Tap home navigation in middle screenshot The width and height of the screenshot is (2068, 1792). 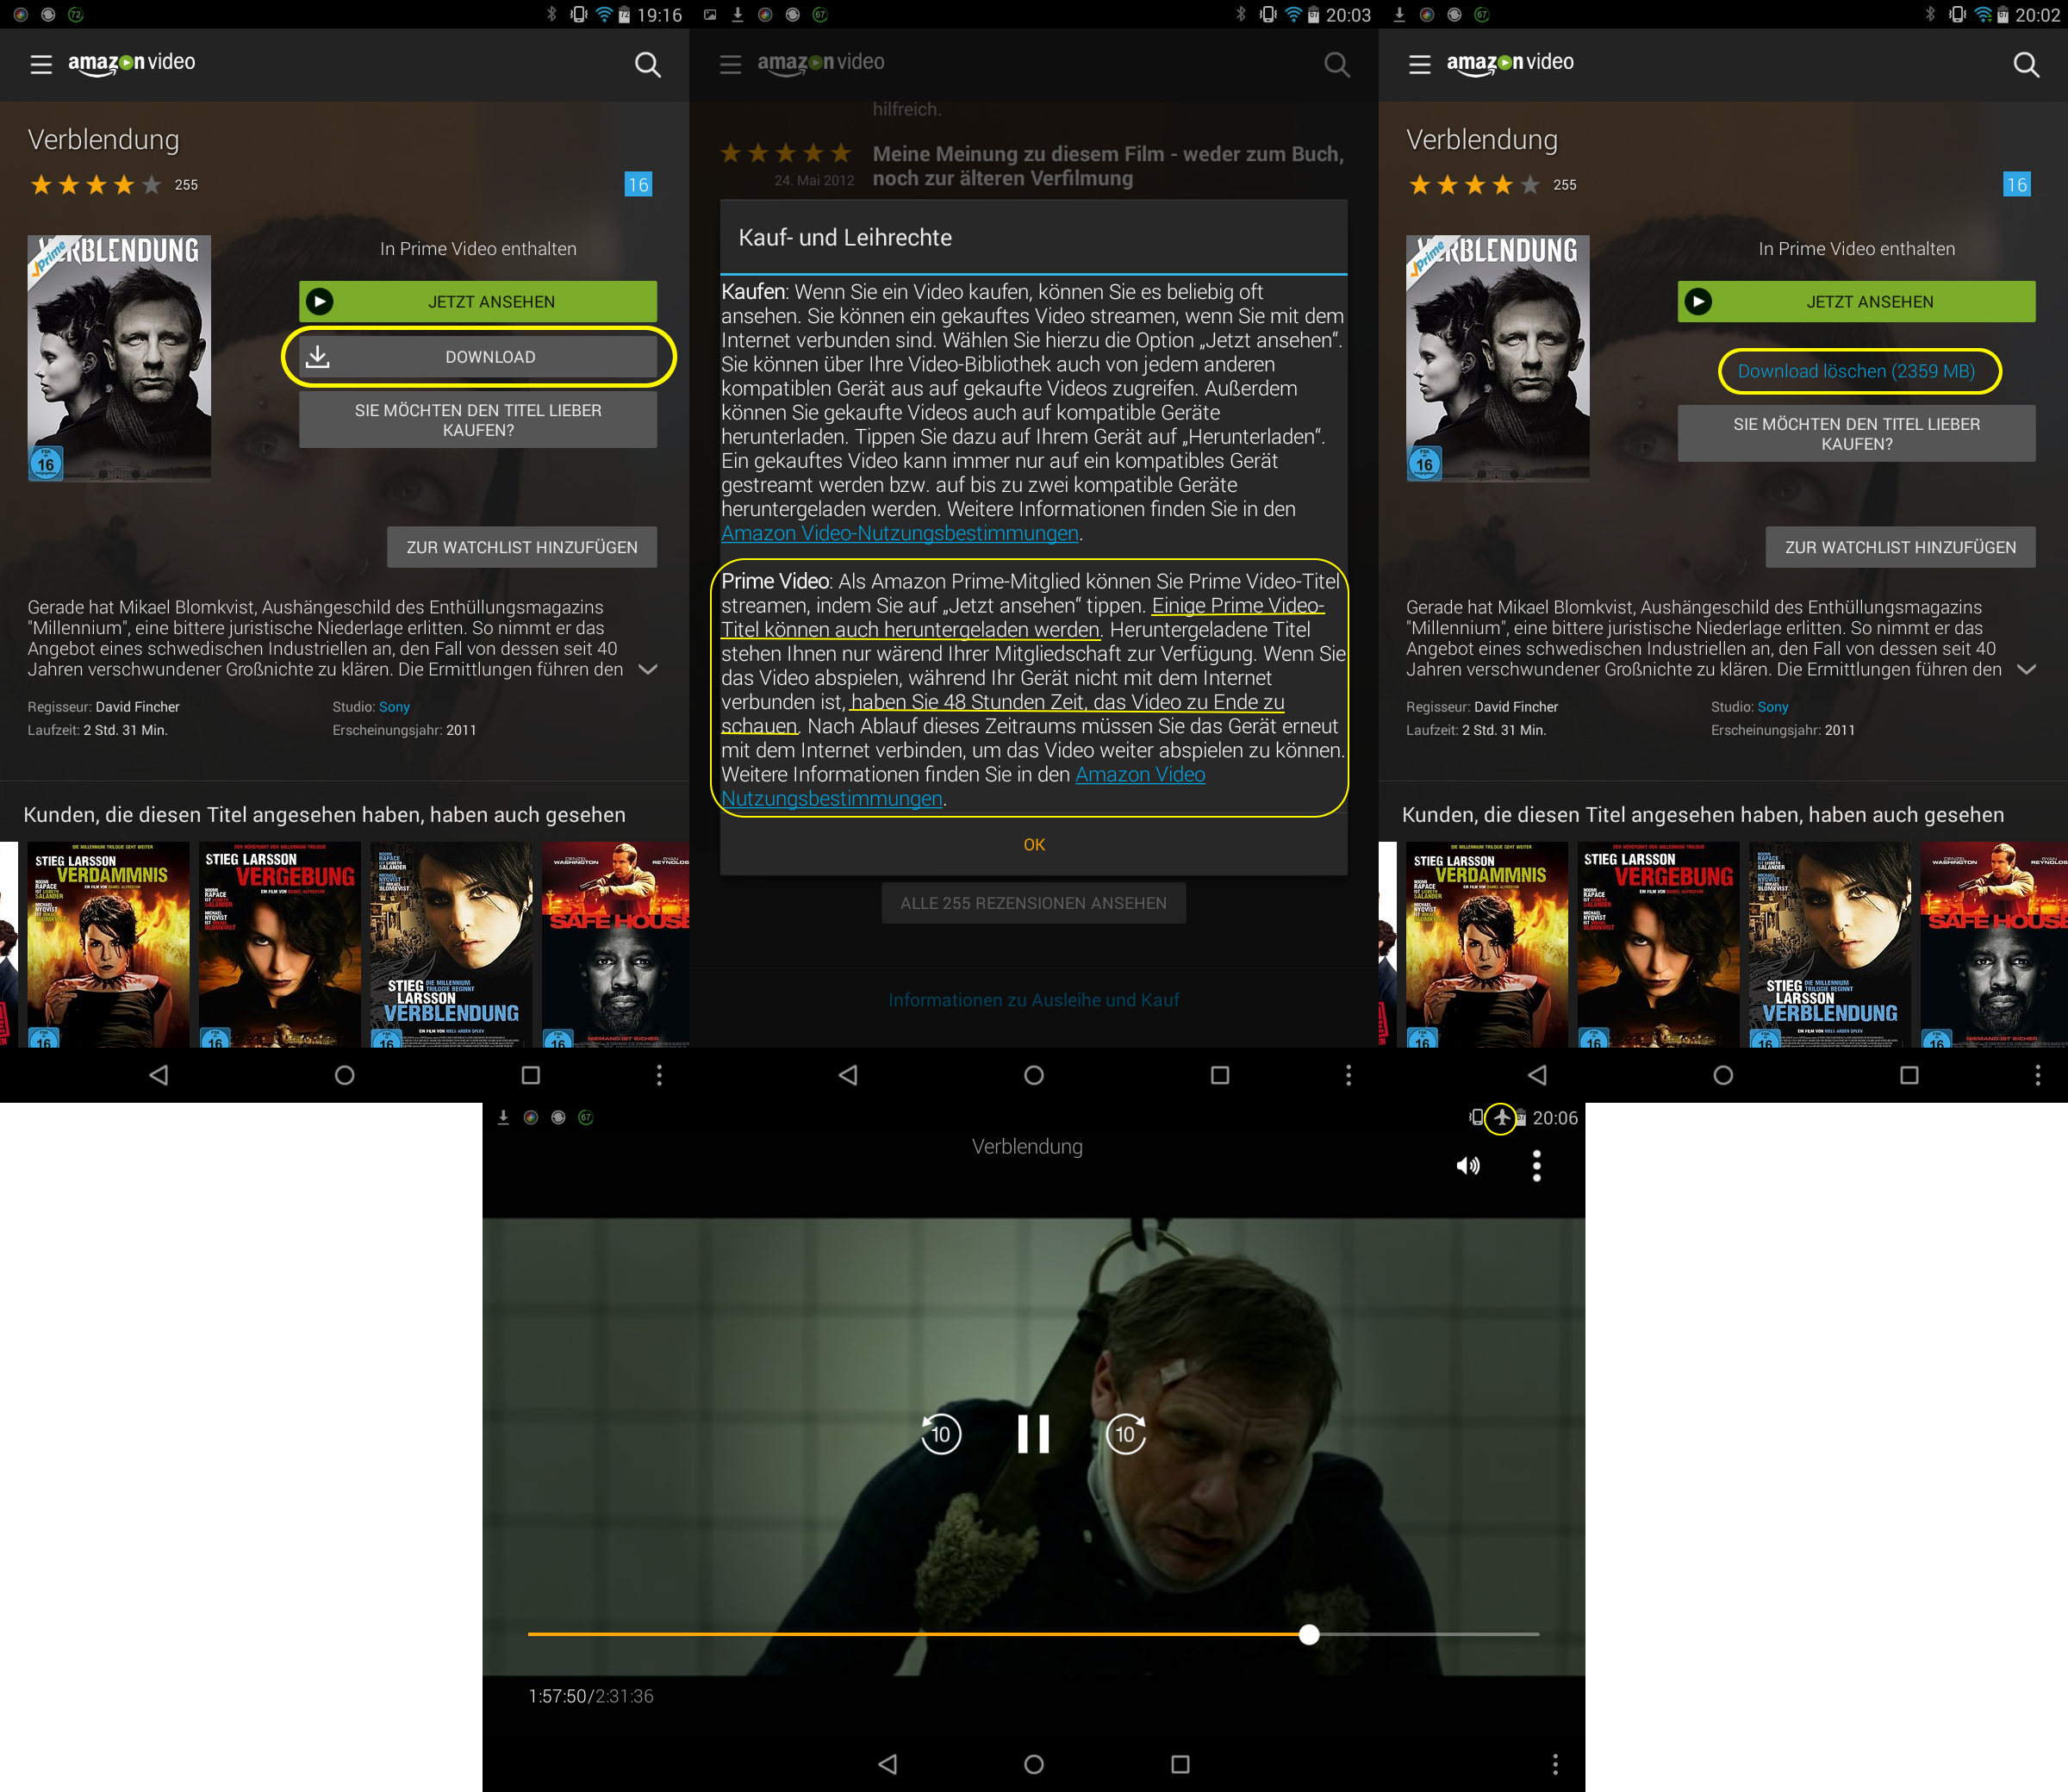pos(1034,1075)
